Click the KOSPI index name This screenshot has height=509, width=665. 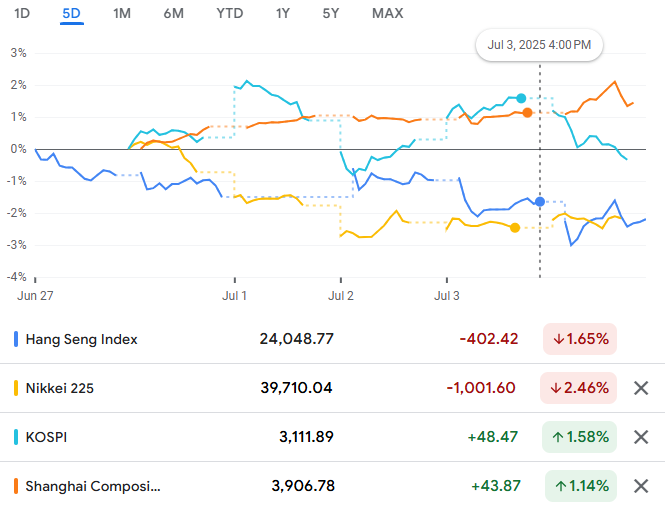click(x=46, y=437)
